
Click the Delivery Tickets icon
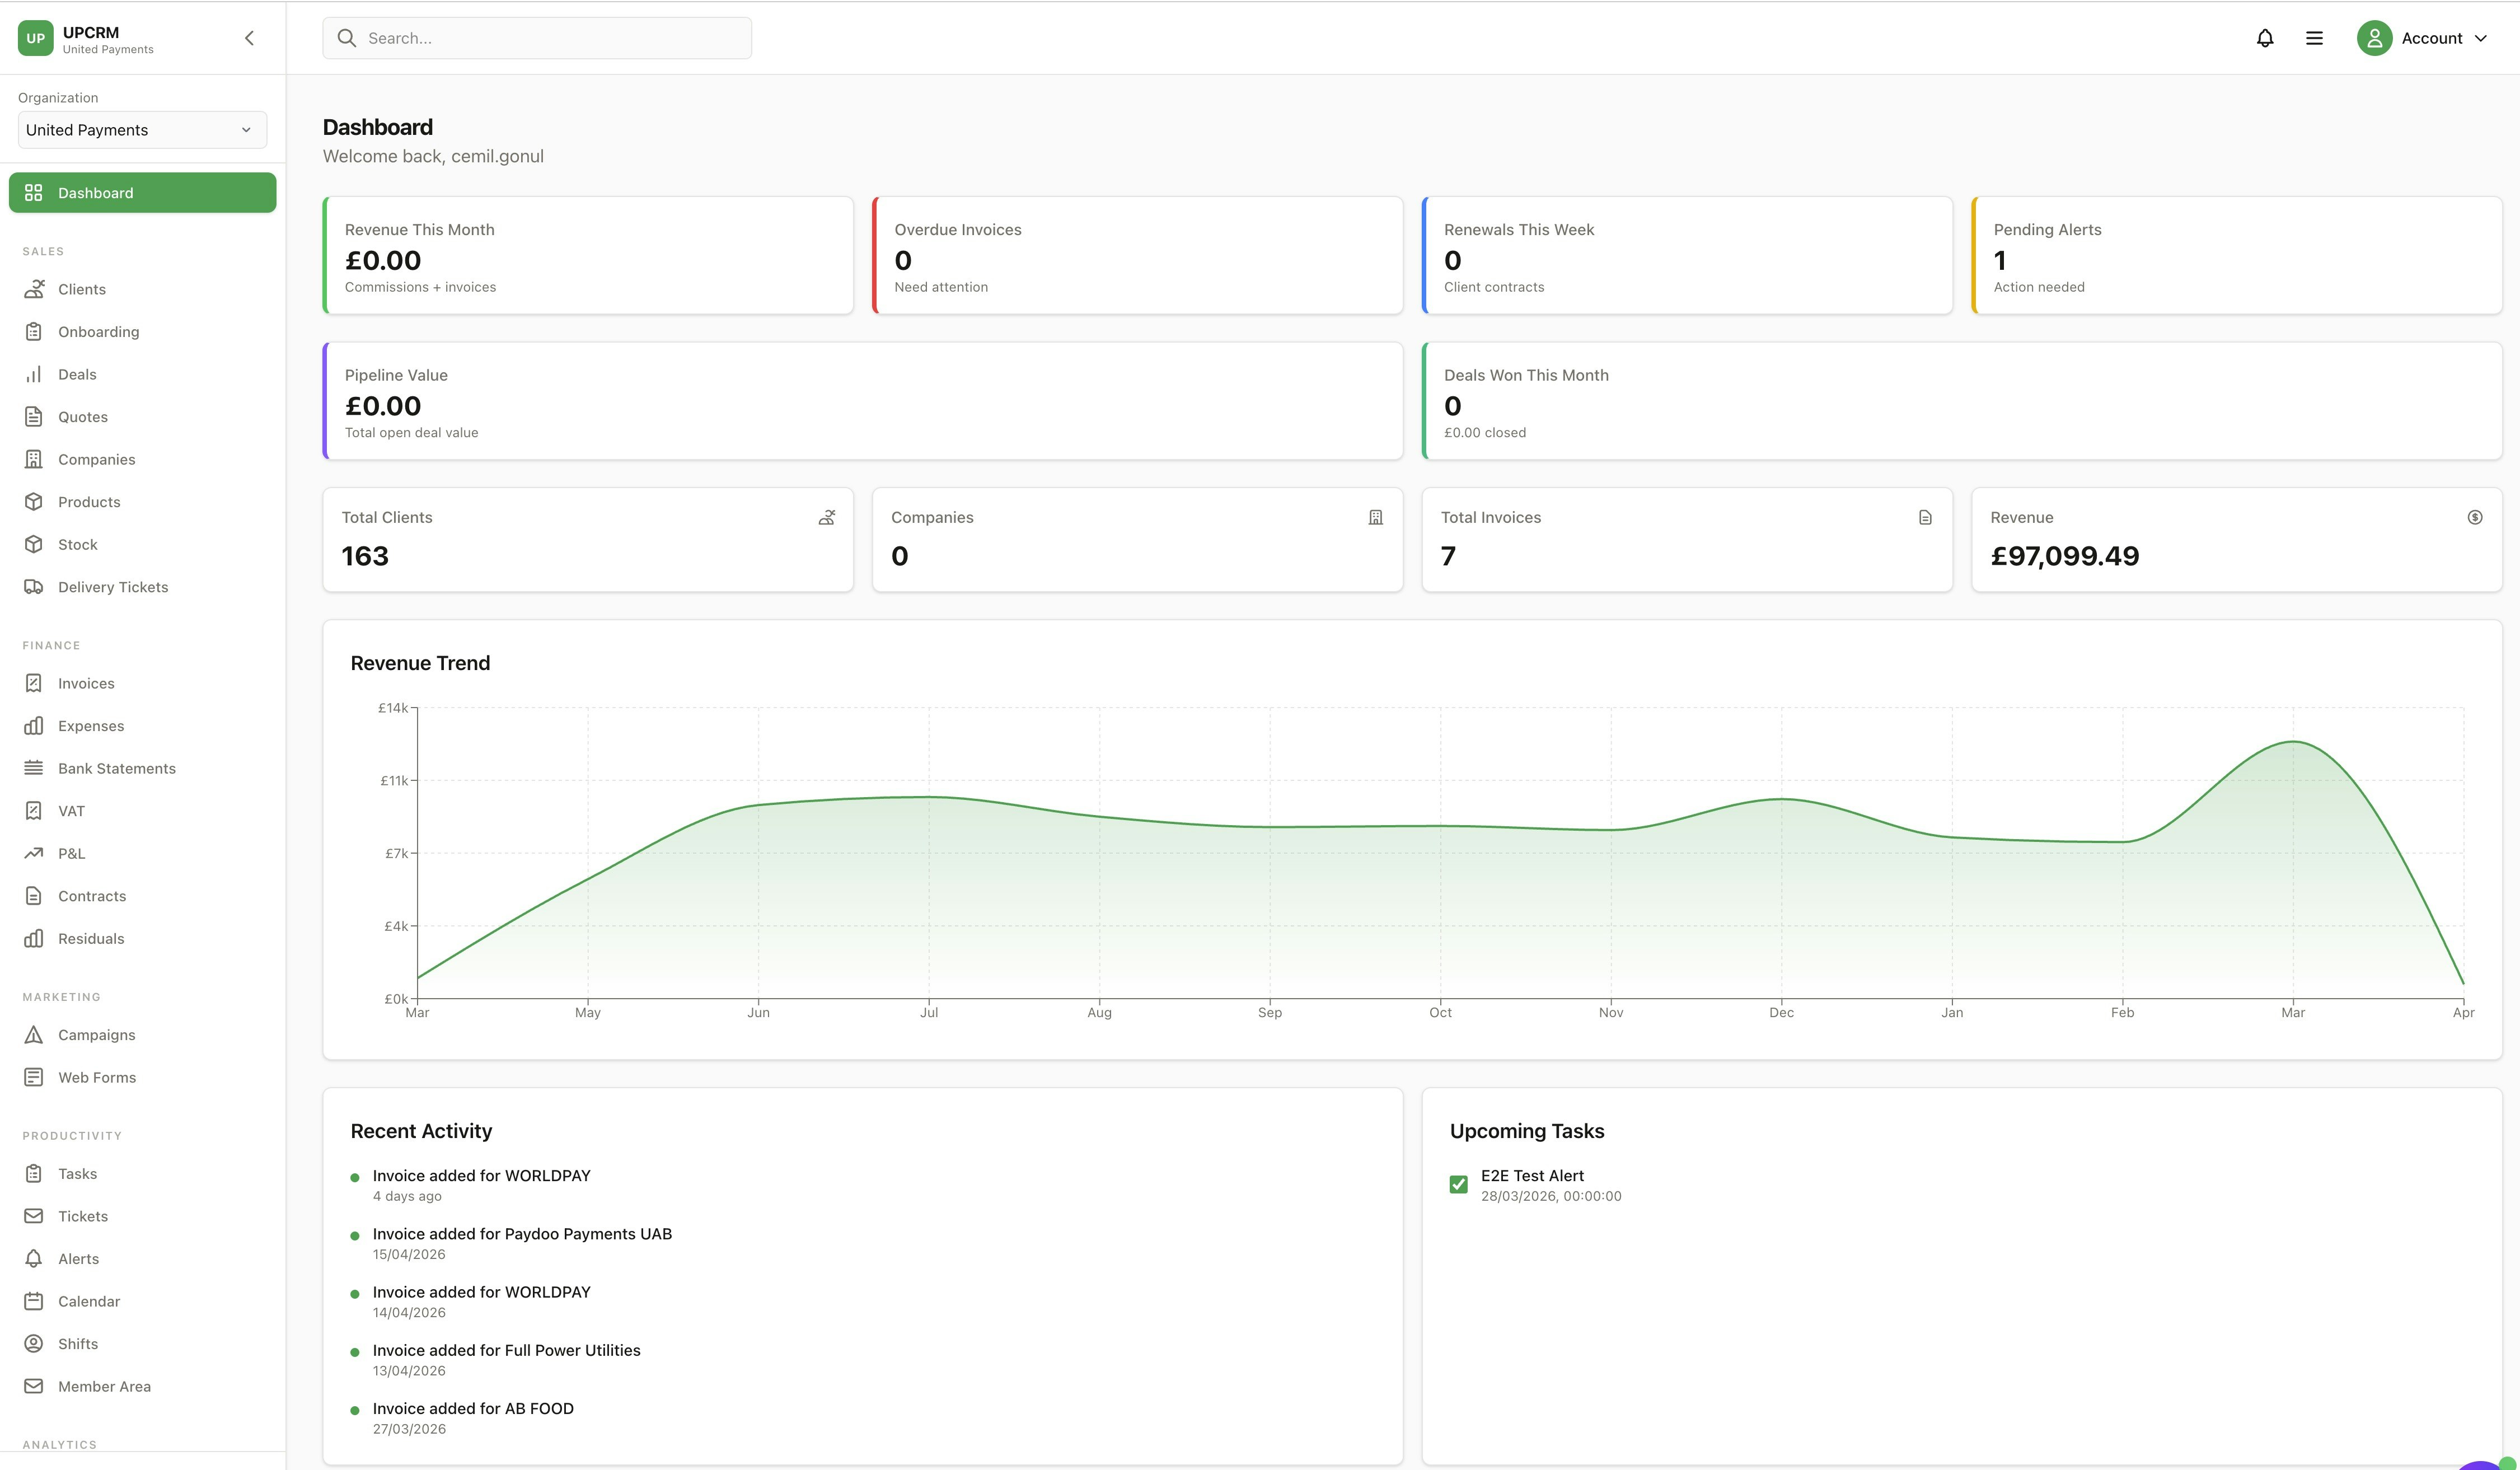[34, 586]
